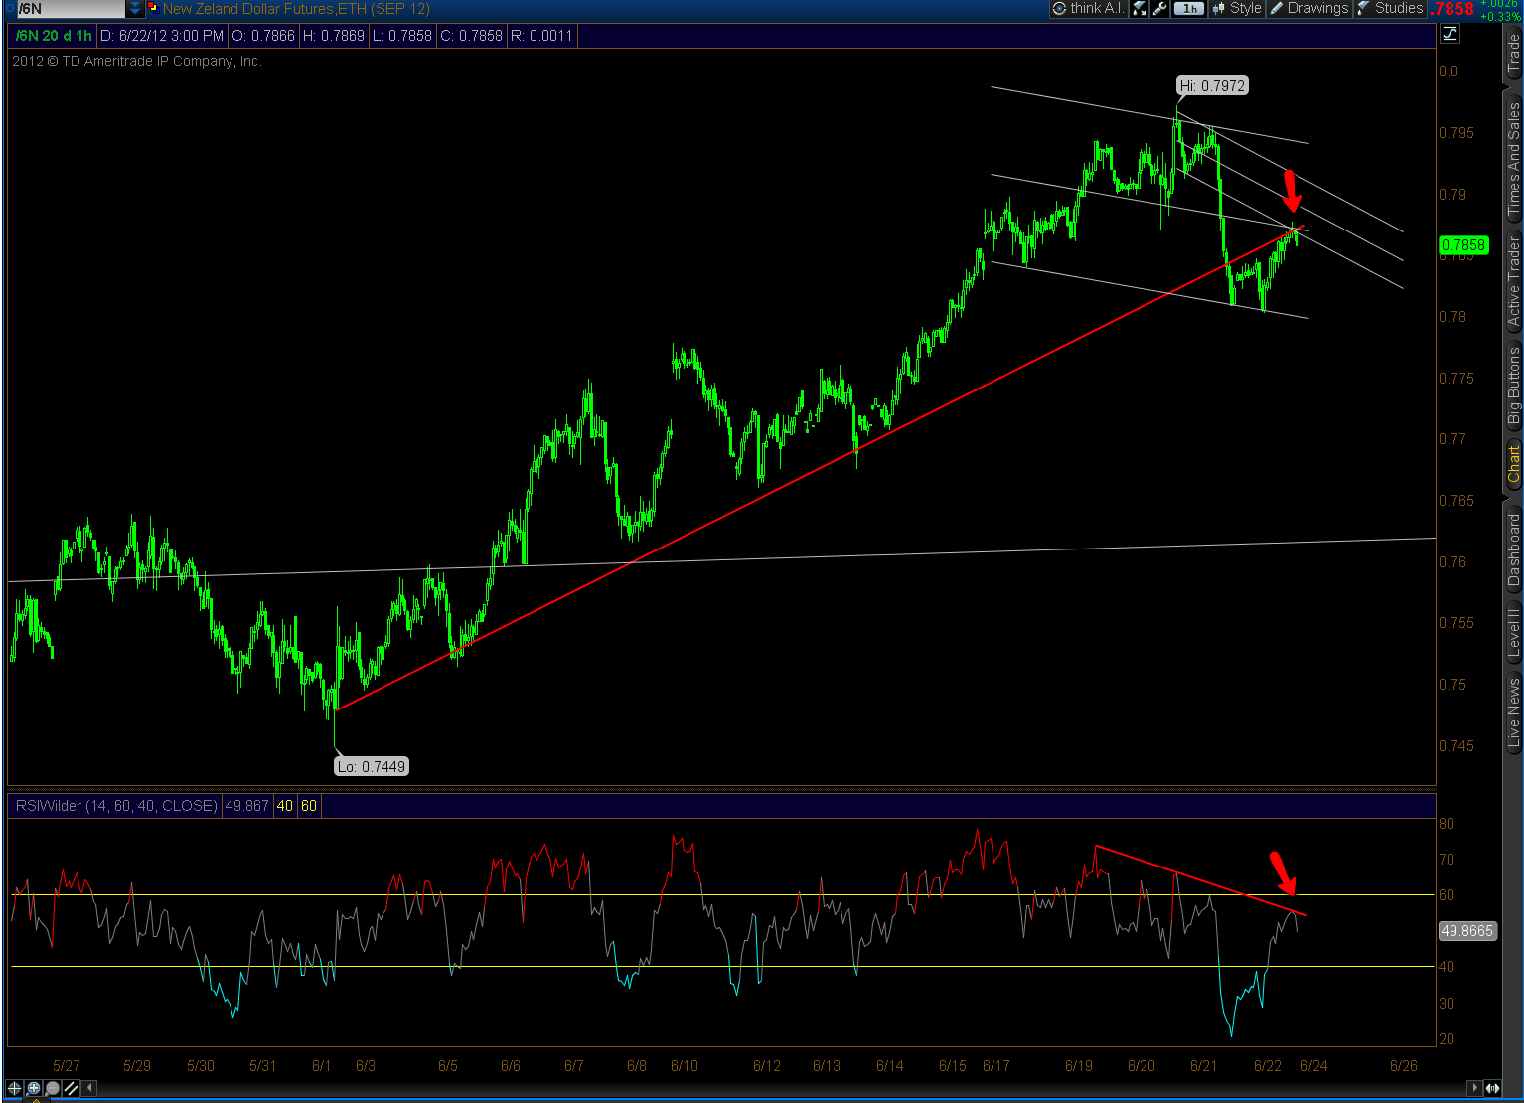Click the 43.8665 RSI axis value tag

tap(1466, 931)
